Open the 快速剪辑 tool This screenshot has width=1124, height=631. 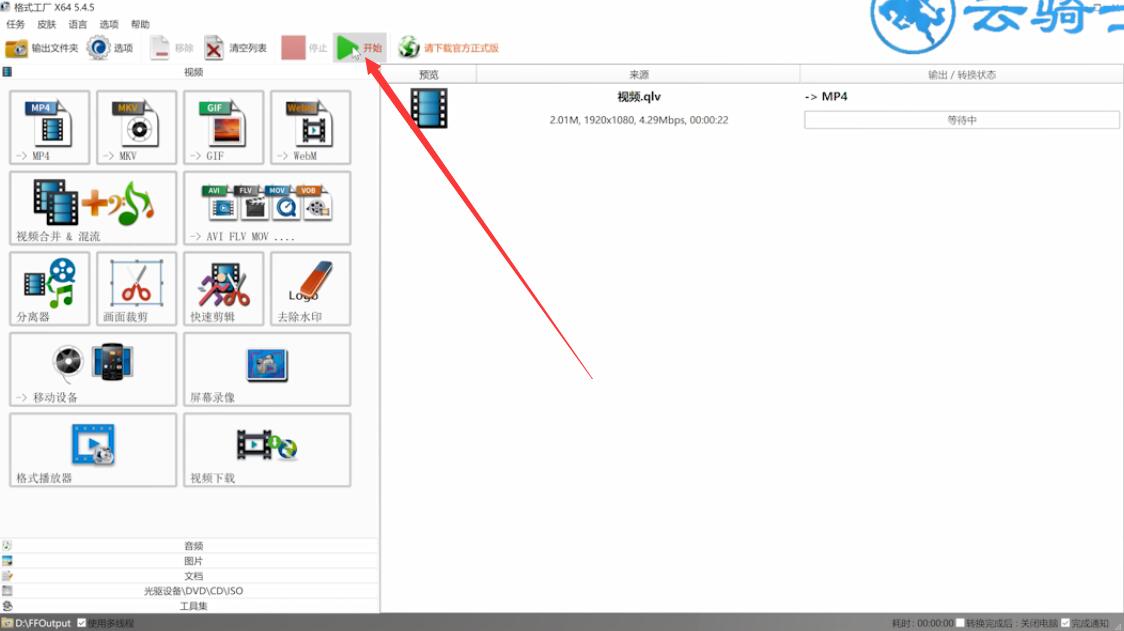[x=224, y=288]
